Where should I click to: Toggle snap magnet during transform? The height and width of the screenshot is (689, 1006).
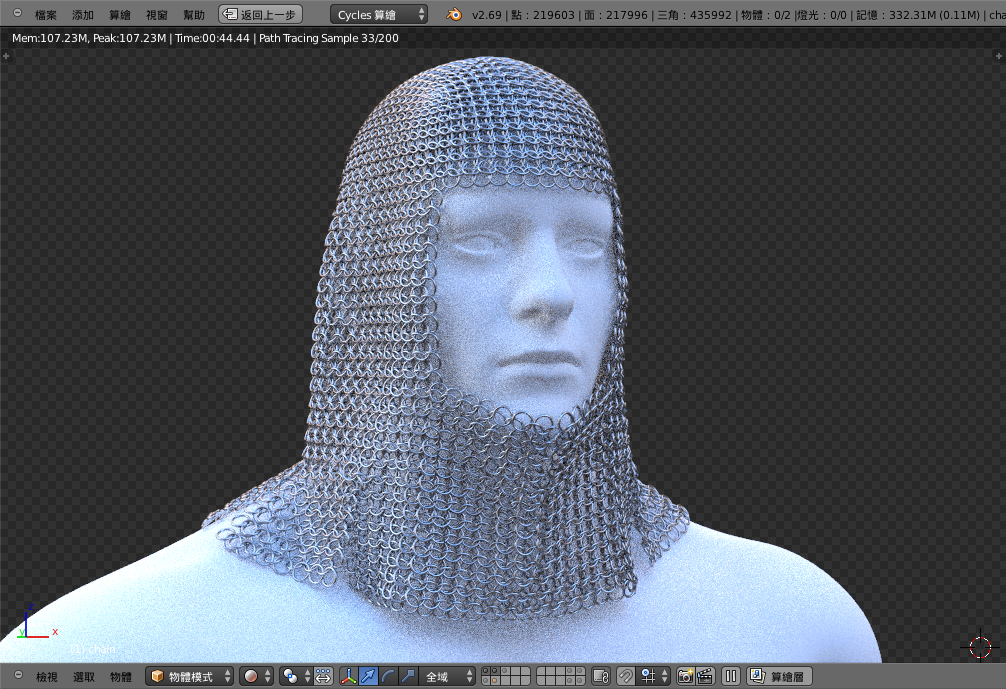coord(626,677)
